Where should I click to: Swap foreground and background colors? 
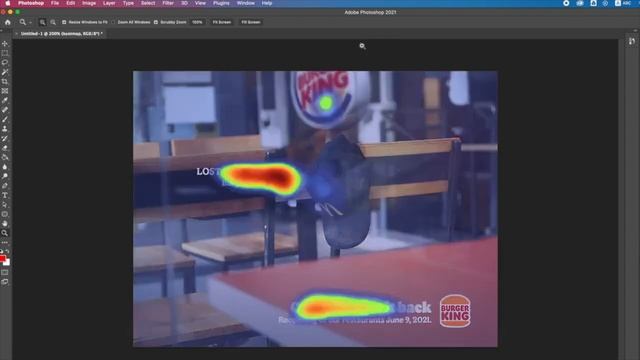[x=7, y=252]
